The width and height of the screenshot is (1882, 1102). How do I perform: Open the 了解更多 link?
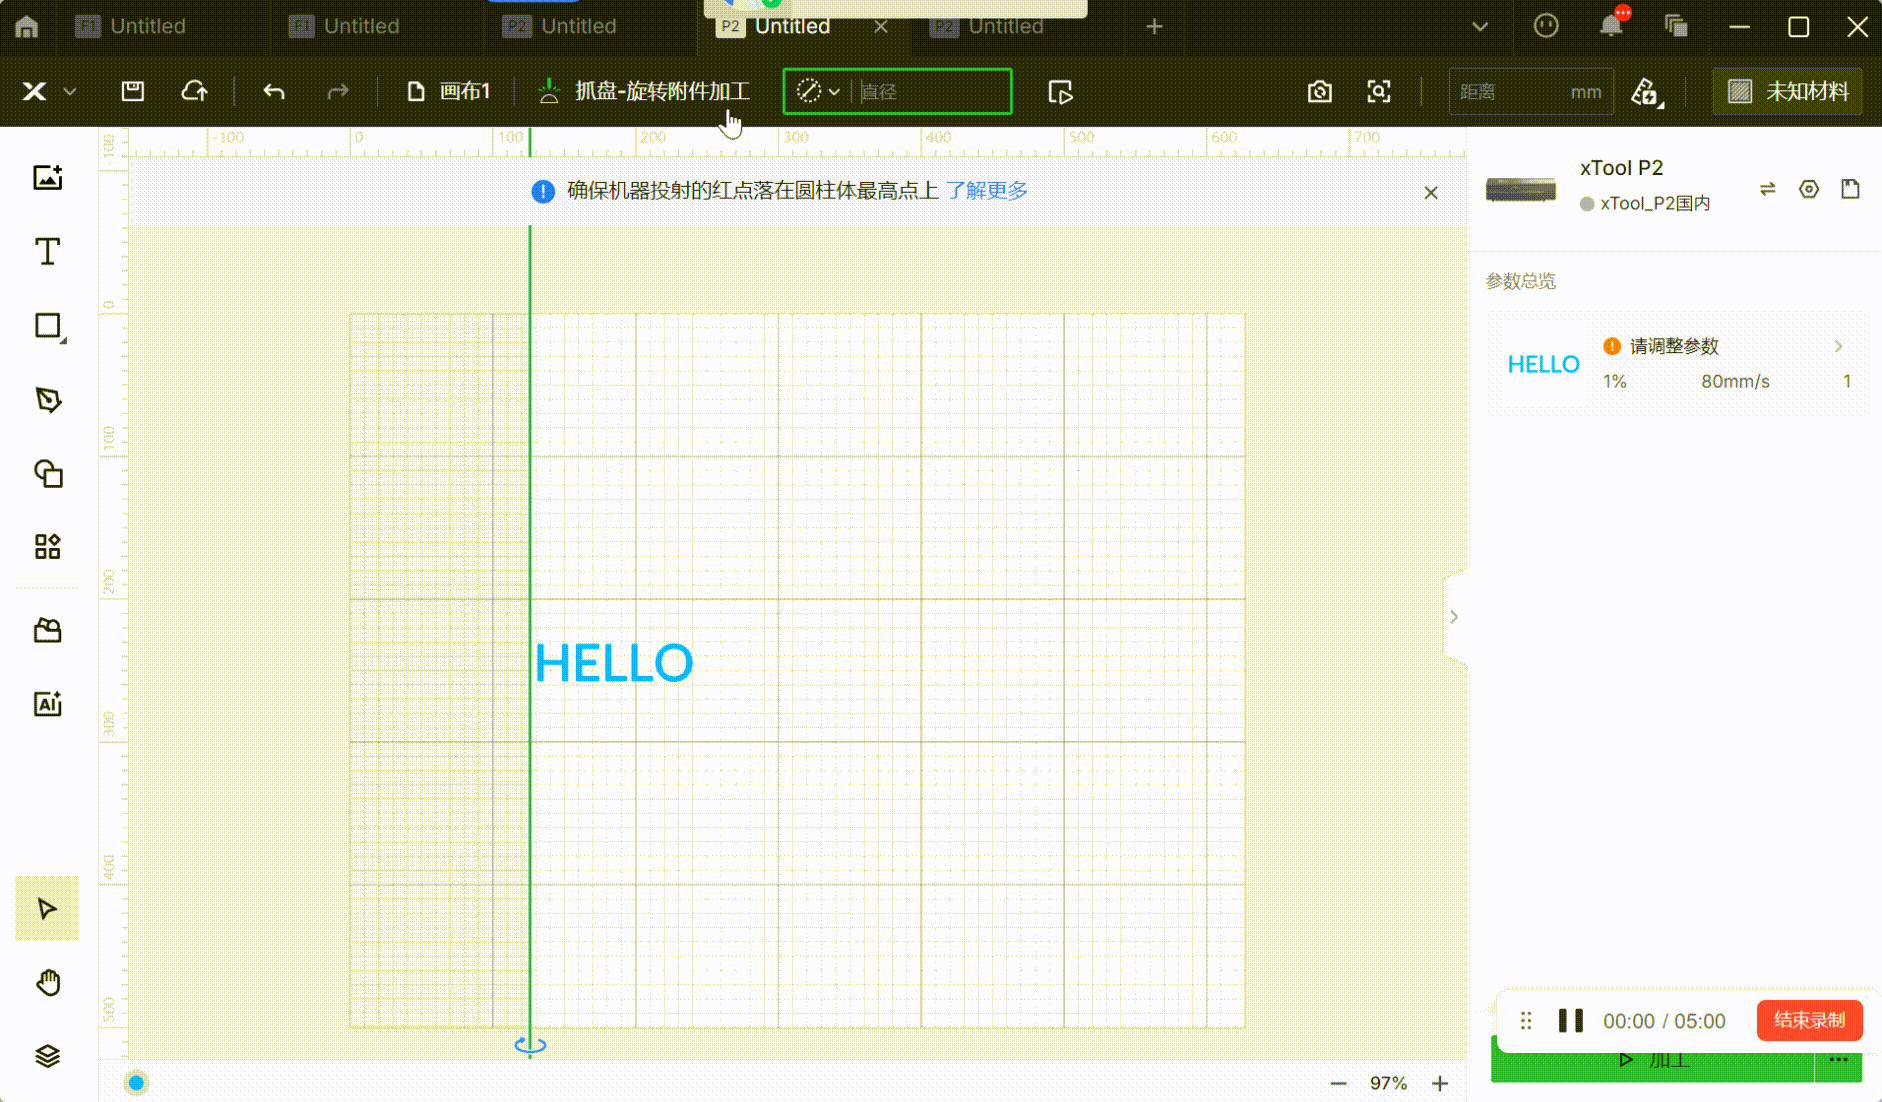[987, 190]
